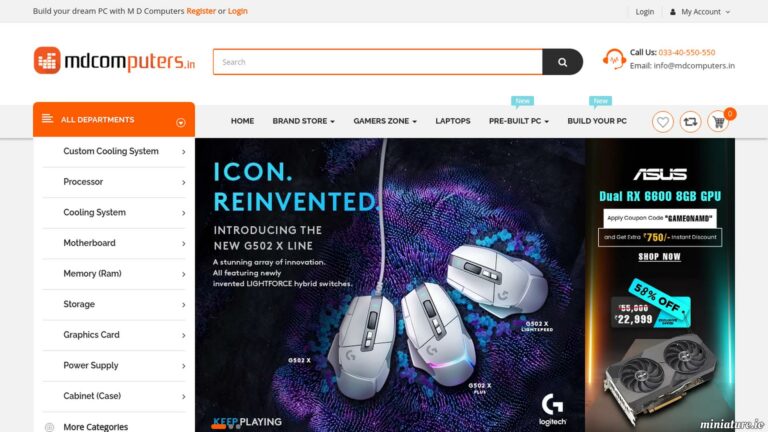This screenshot has height=432, width=768.
Task: Open the compare products icon
Action: pos(690,121)
